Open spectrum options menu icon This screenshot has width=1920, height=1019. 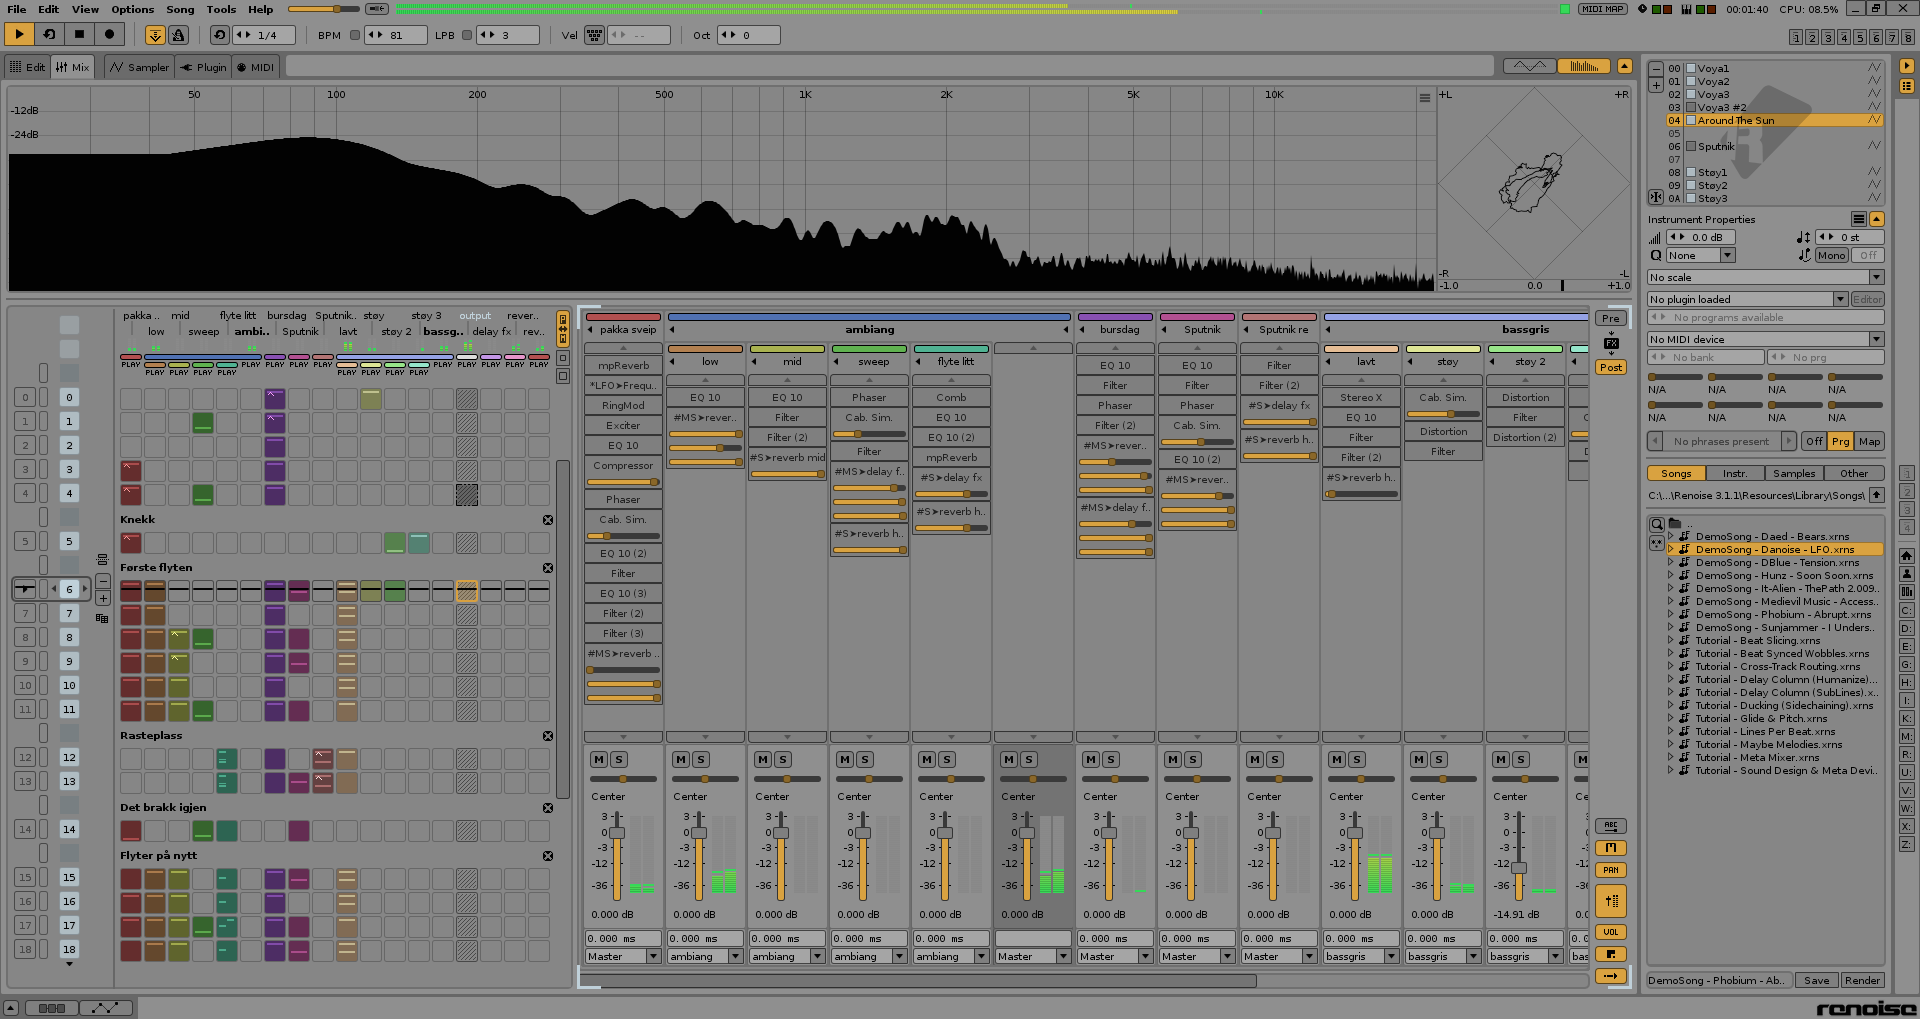[1425, 98]
